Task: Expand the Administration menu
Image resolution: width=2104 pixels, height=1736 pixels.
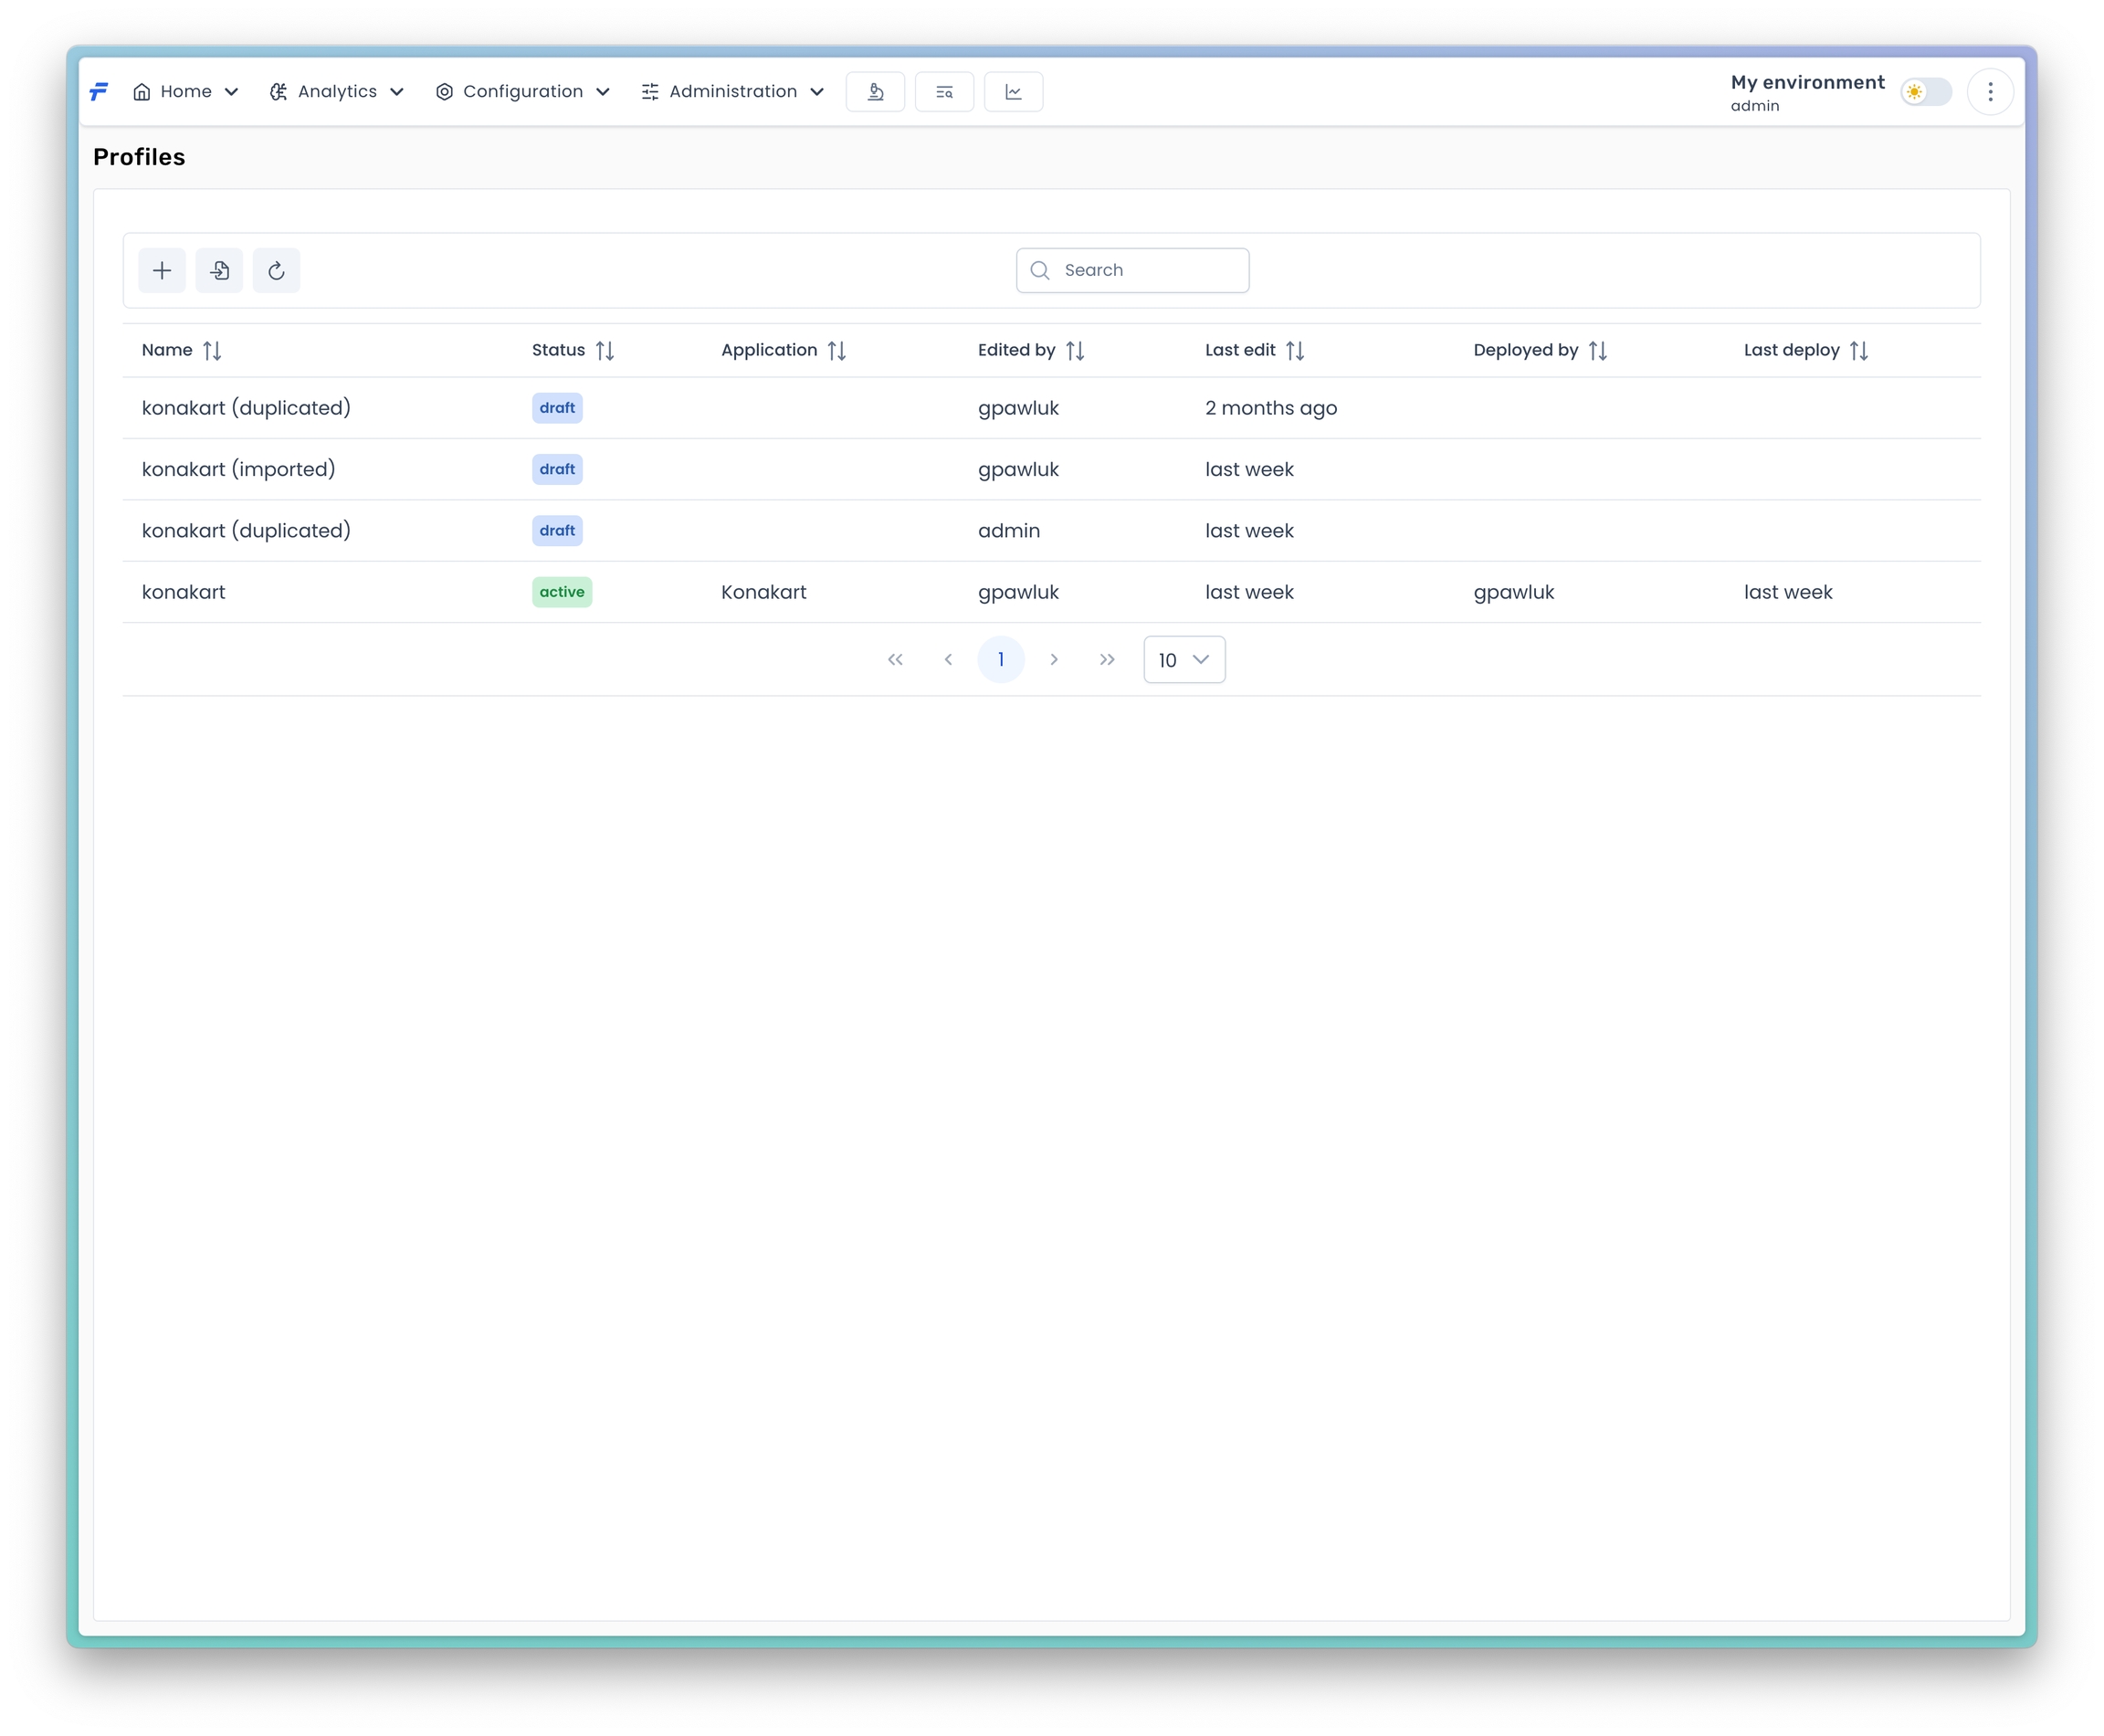Action: [732, 92]
